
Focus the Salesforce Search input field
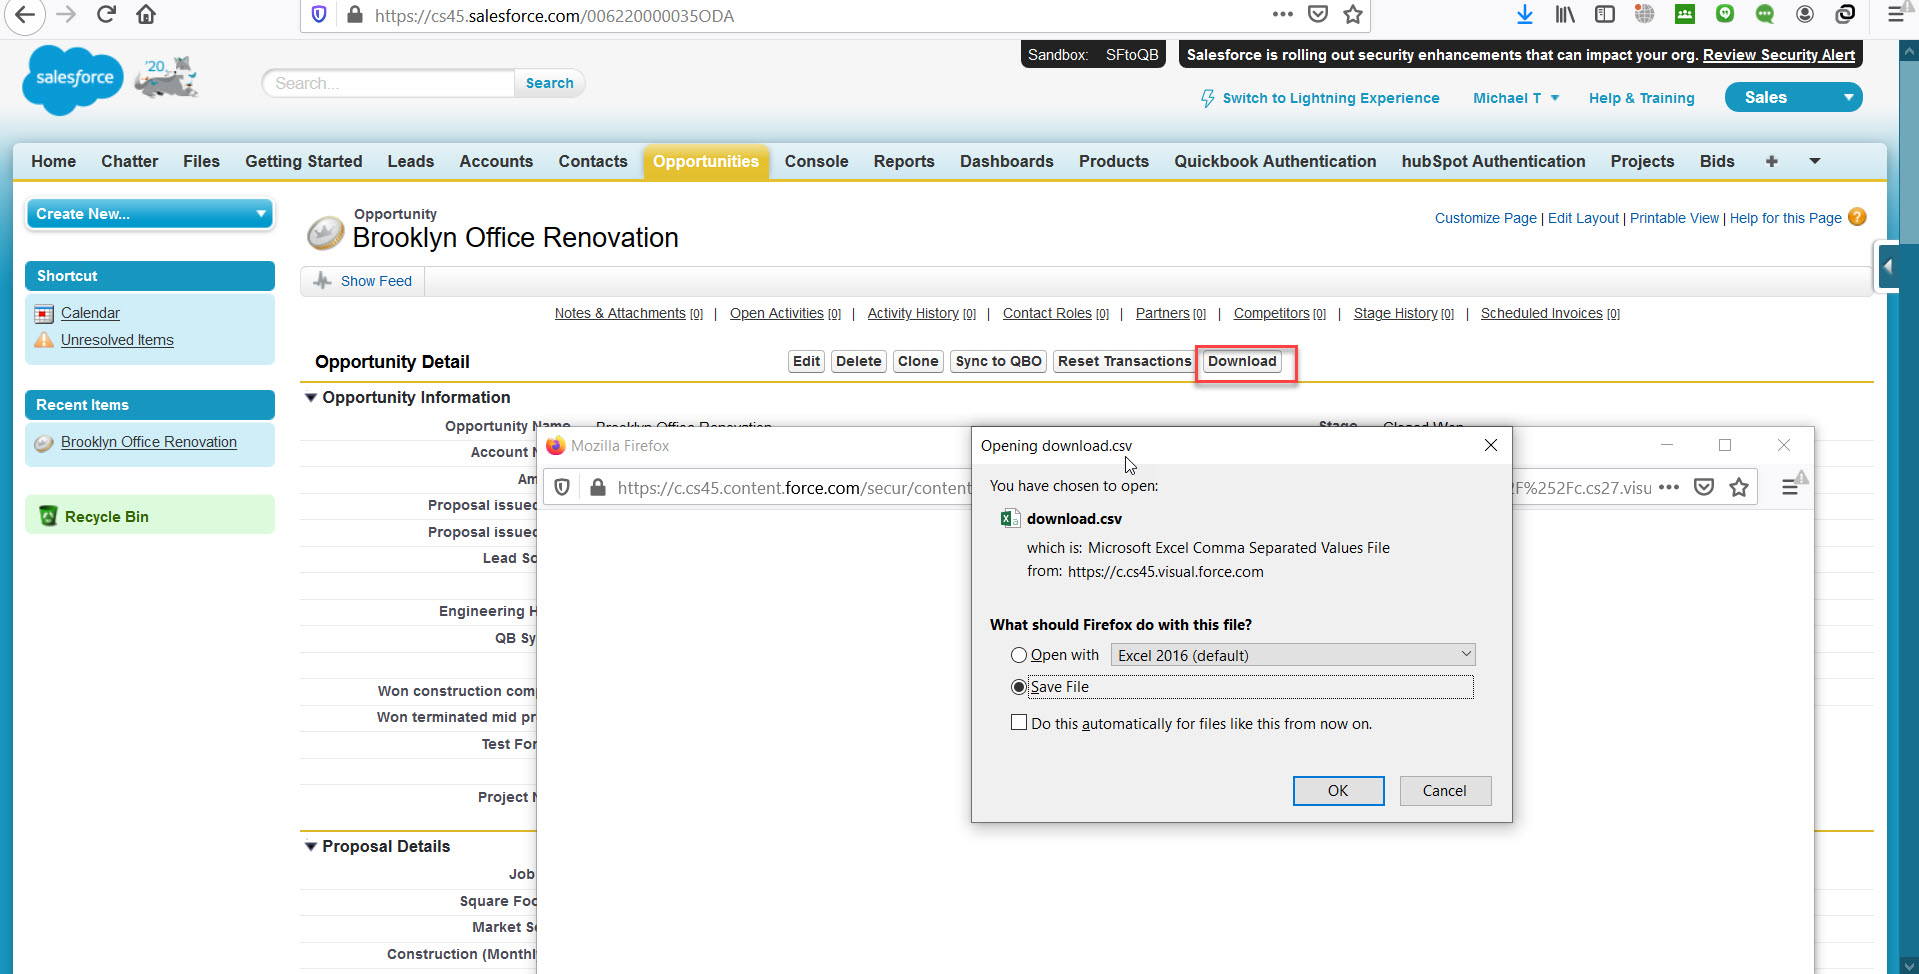point(389,83)
